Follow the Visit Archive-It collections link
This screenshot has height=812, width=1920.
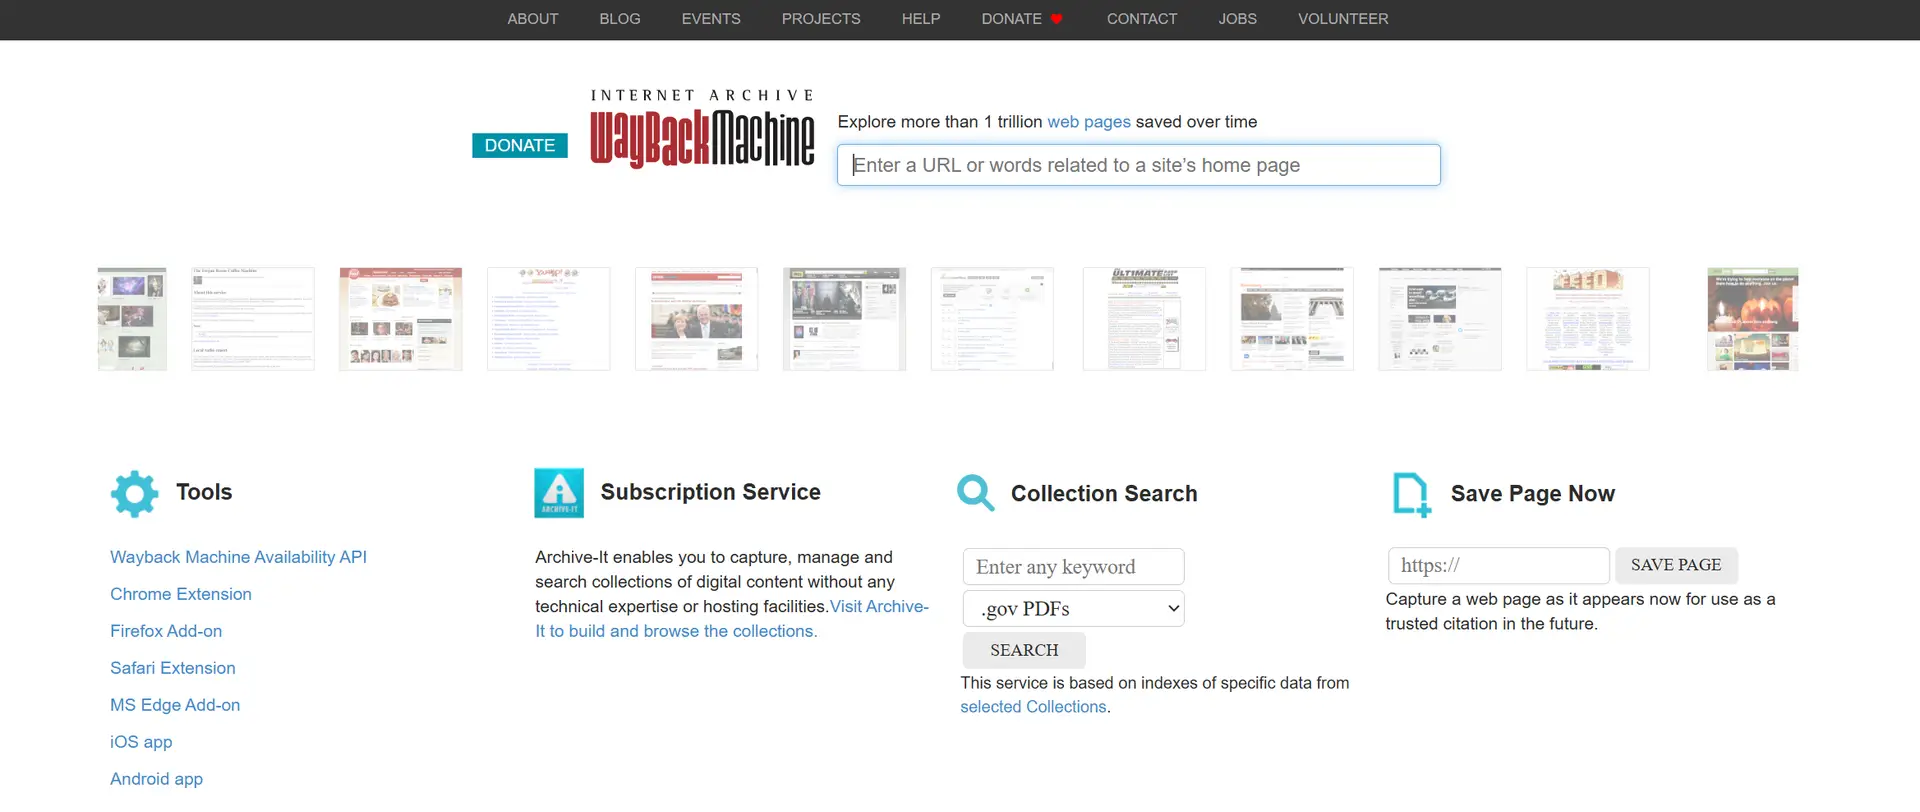731,619
